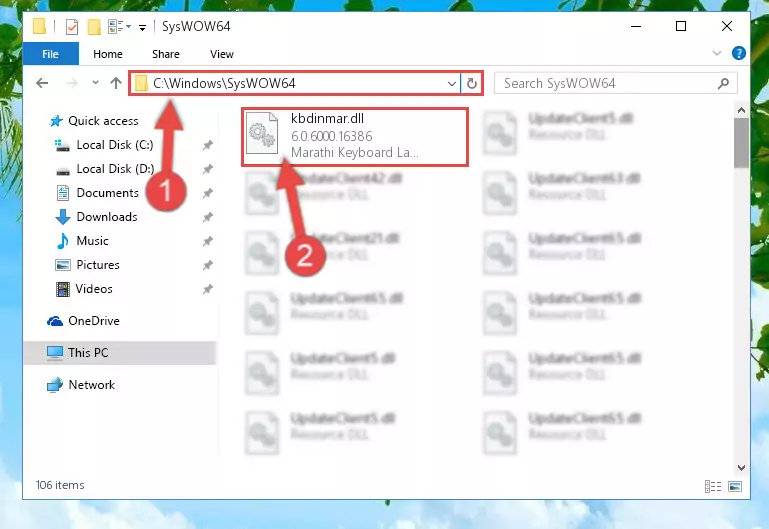Click the vertical scrollbar thumb
769x529 pixels.
point(741,143)
